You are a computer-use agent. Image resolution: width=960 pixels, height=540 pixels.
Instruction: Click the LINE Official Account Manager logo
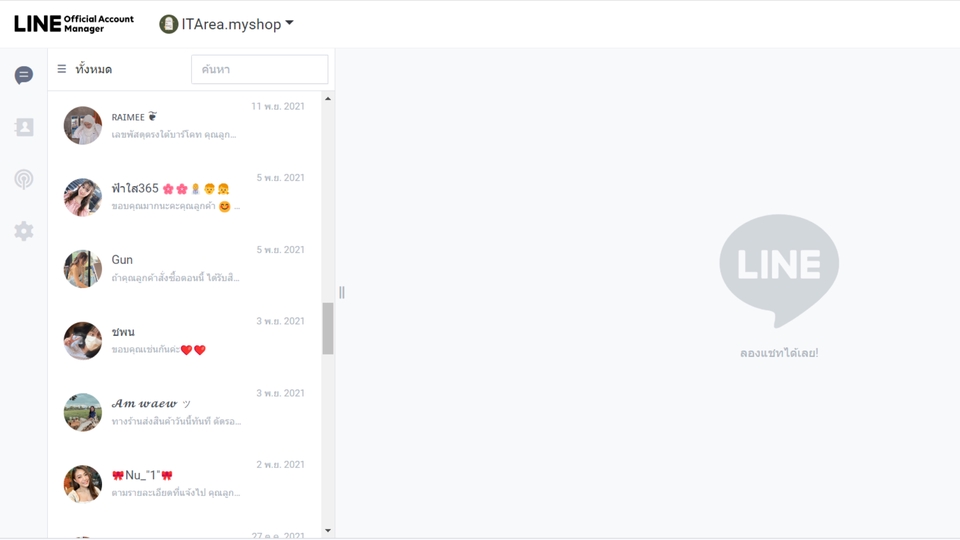[74, 24]
